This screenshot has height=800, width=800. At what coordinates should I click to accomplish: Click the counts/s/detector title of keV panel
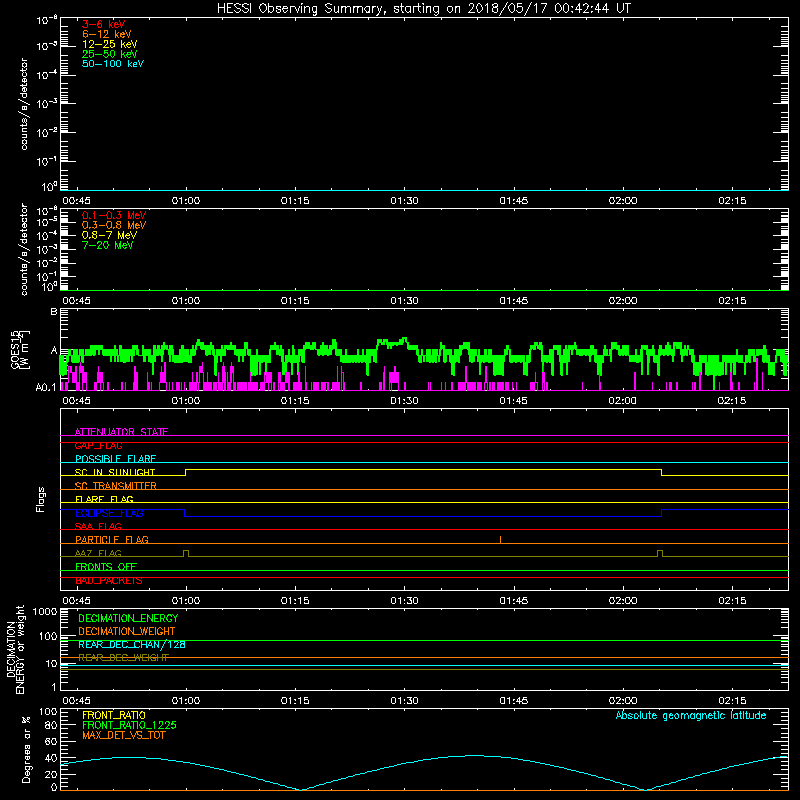click(24, 104)
